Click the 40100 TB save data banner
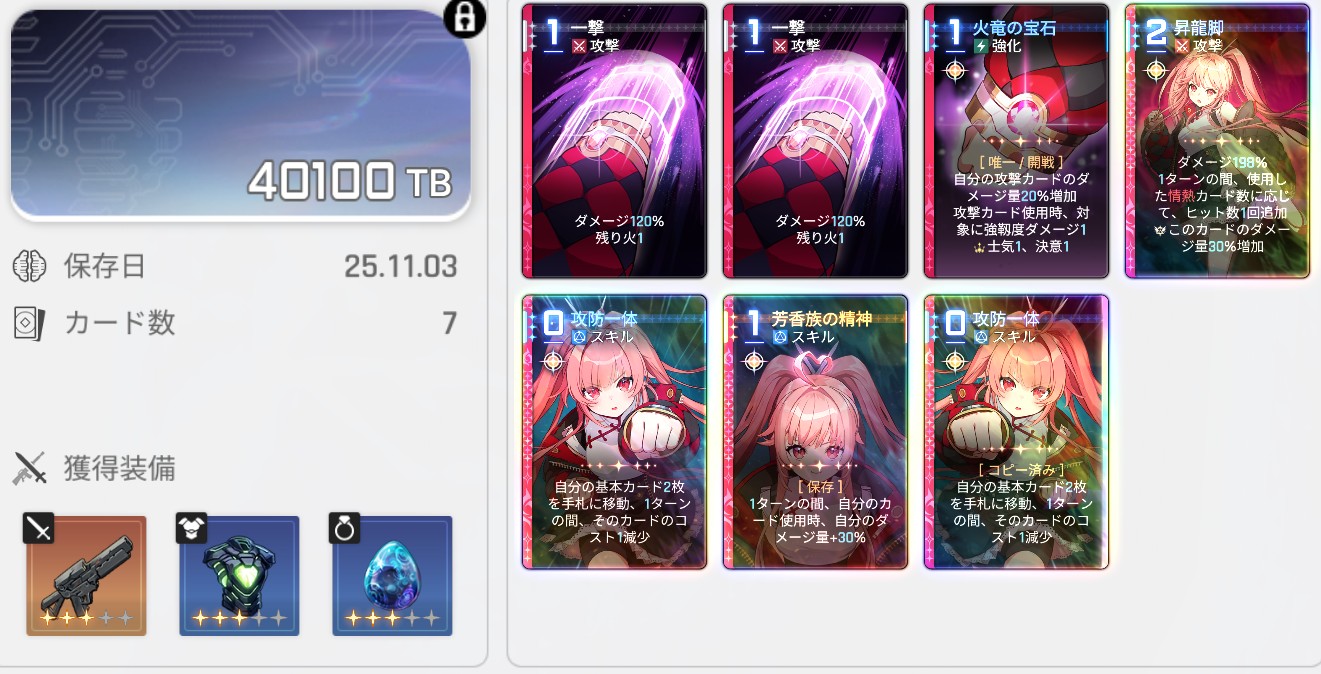 click(x=240, y=115)
